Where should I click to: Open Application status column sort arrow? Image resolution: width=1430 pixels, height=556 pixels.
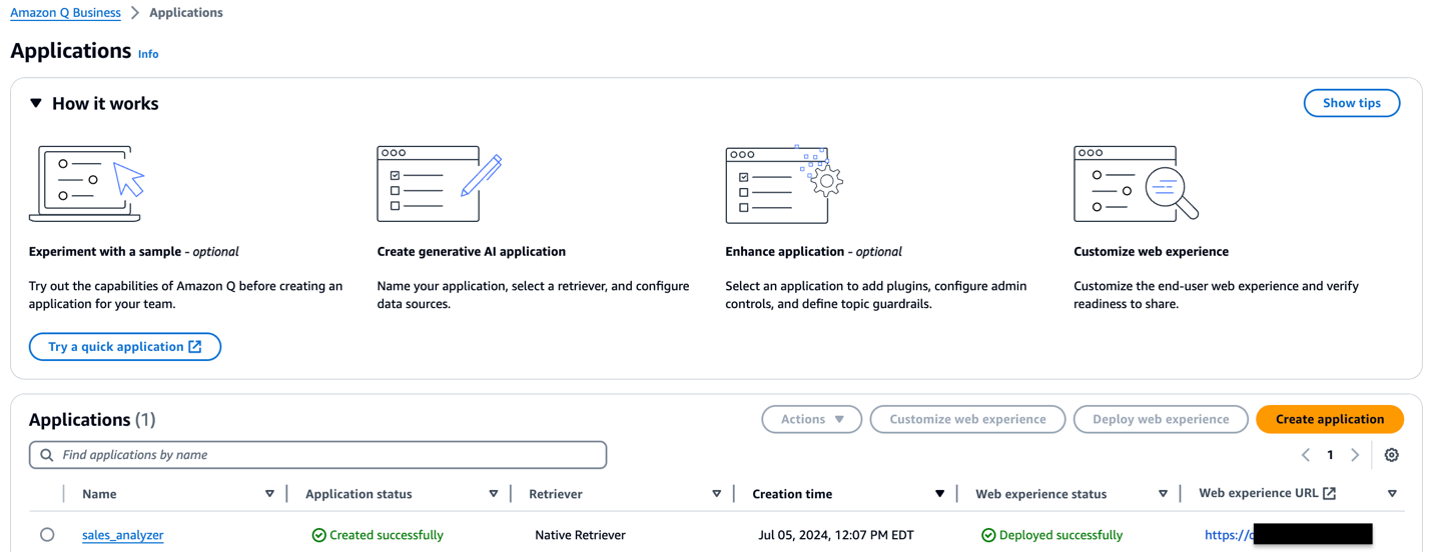(x=494, y=494)
